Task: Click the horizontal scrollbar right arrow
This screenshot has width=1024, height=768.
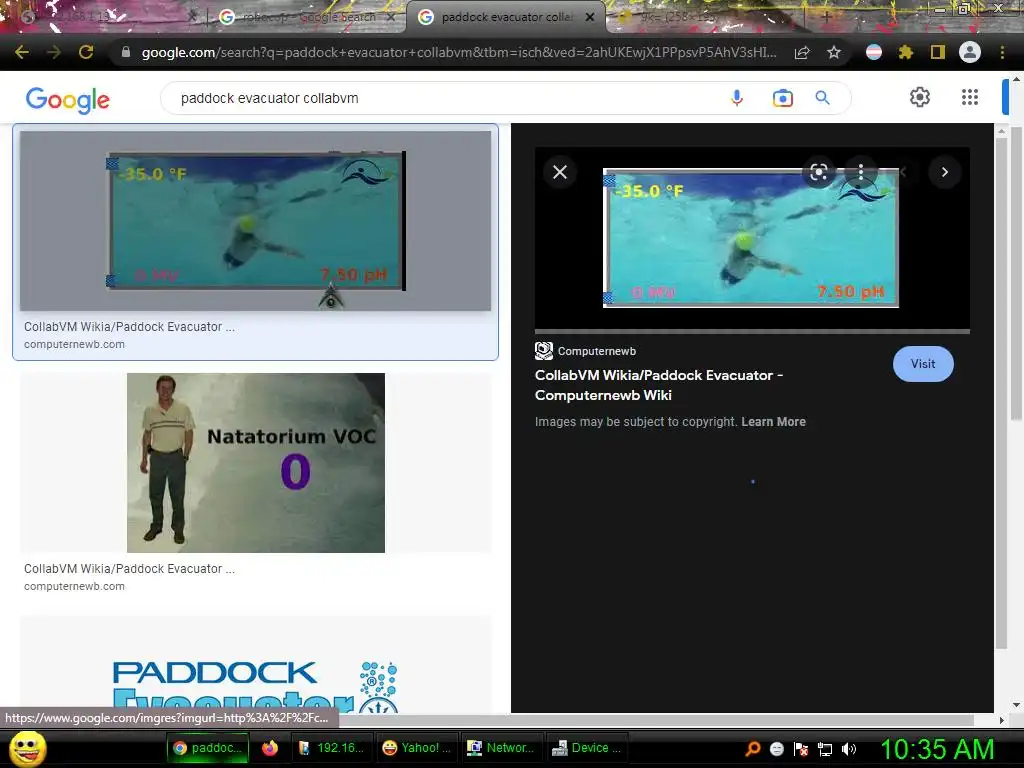Action: [1001, 720]
